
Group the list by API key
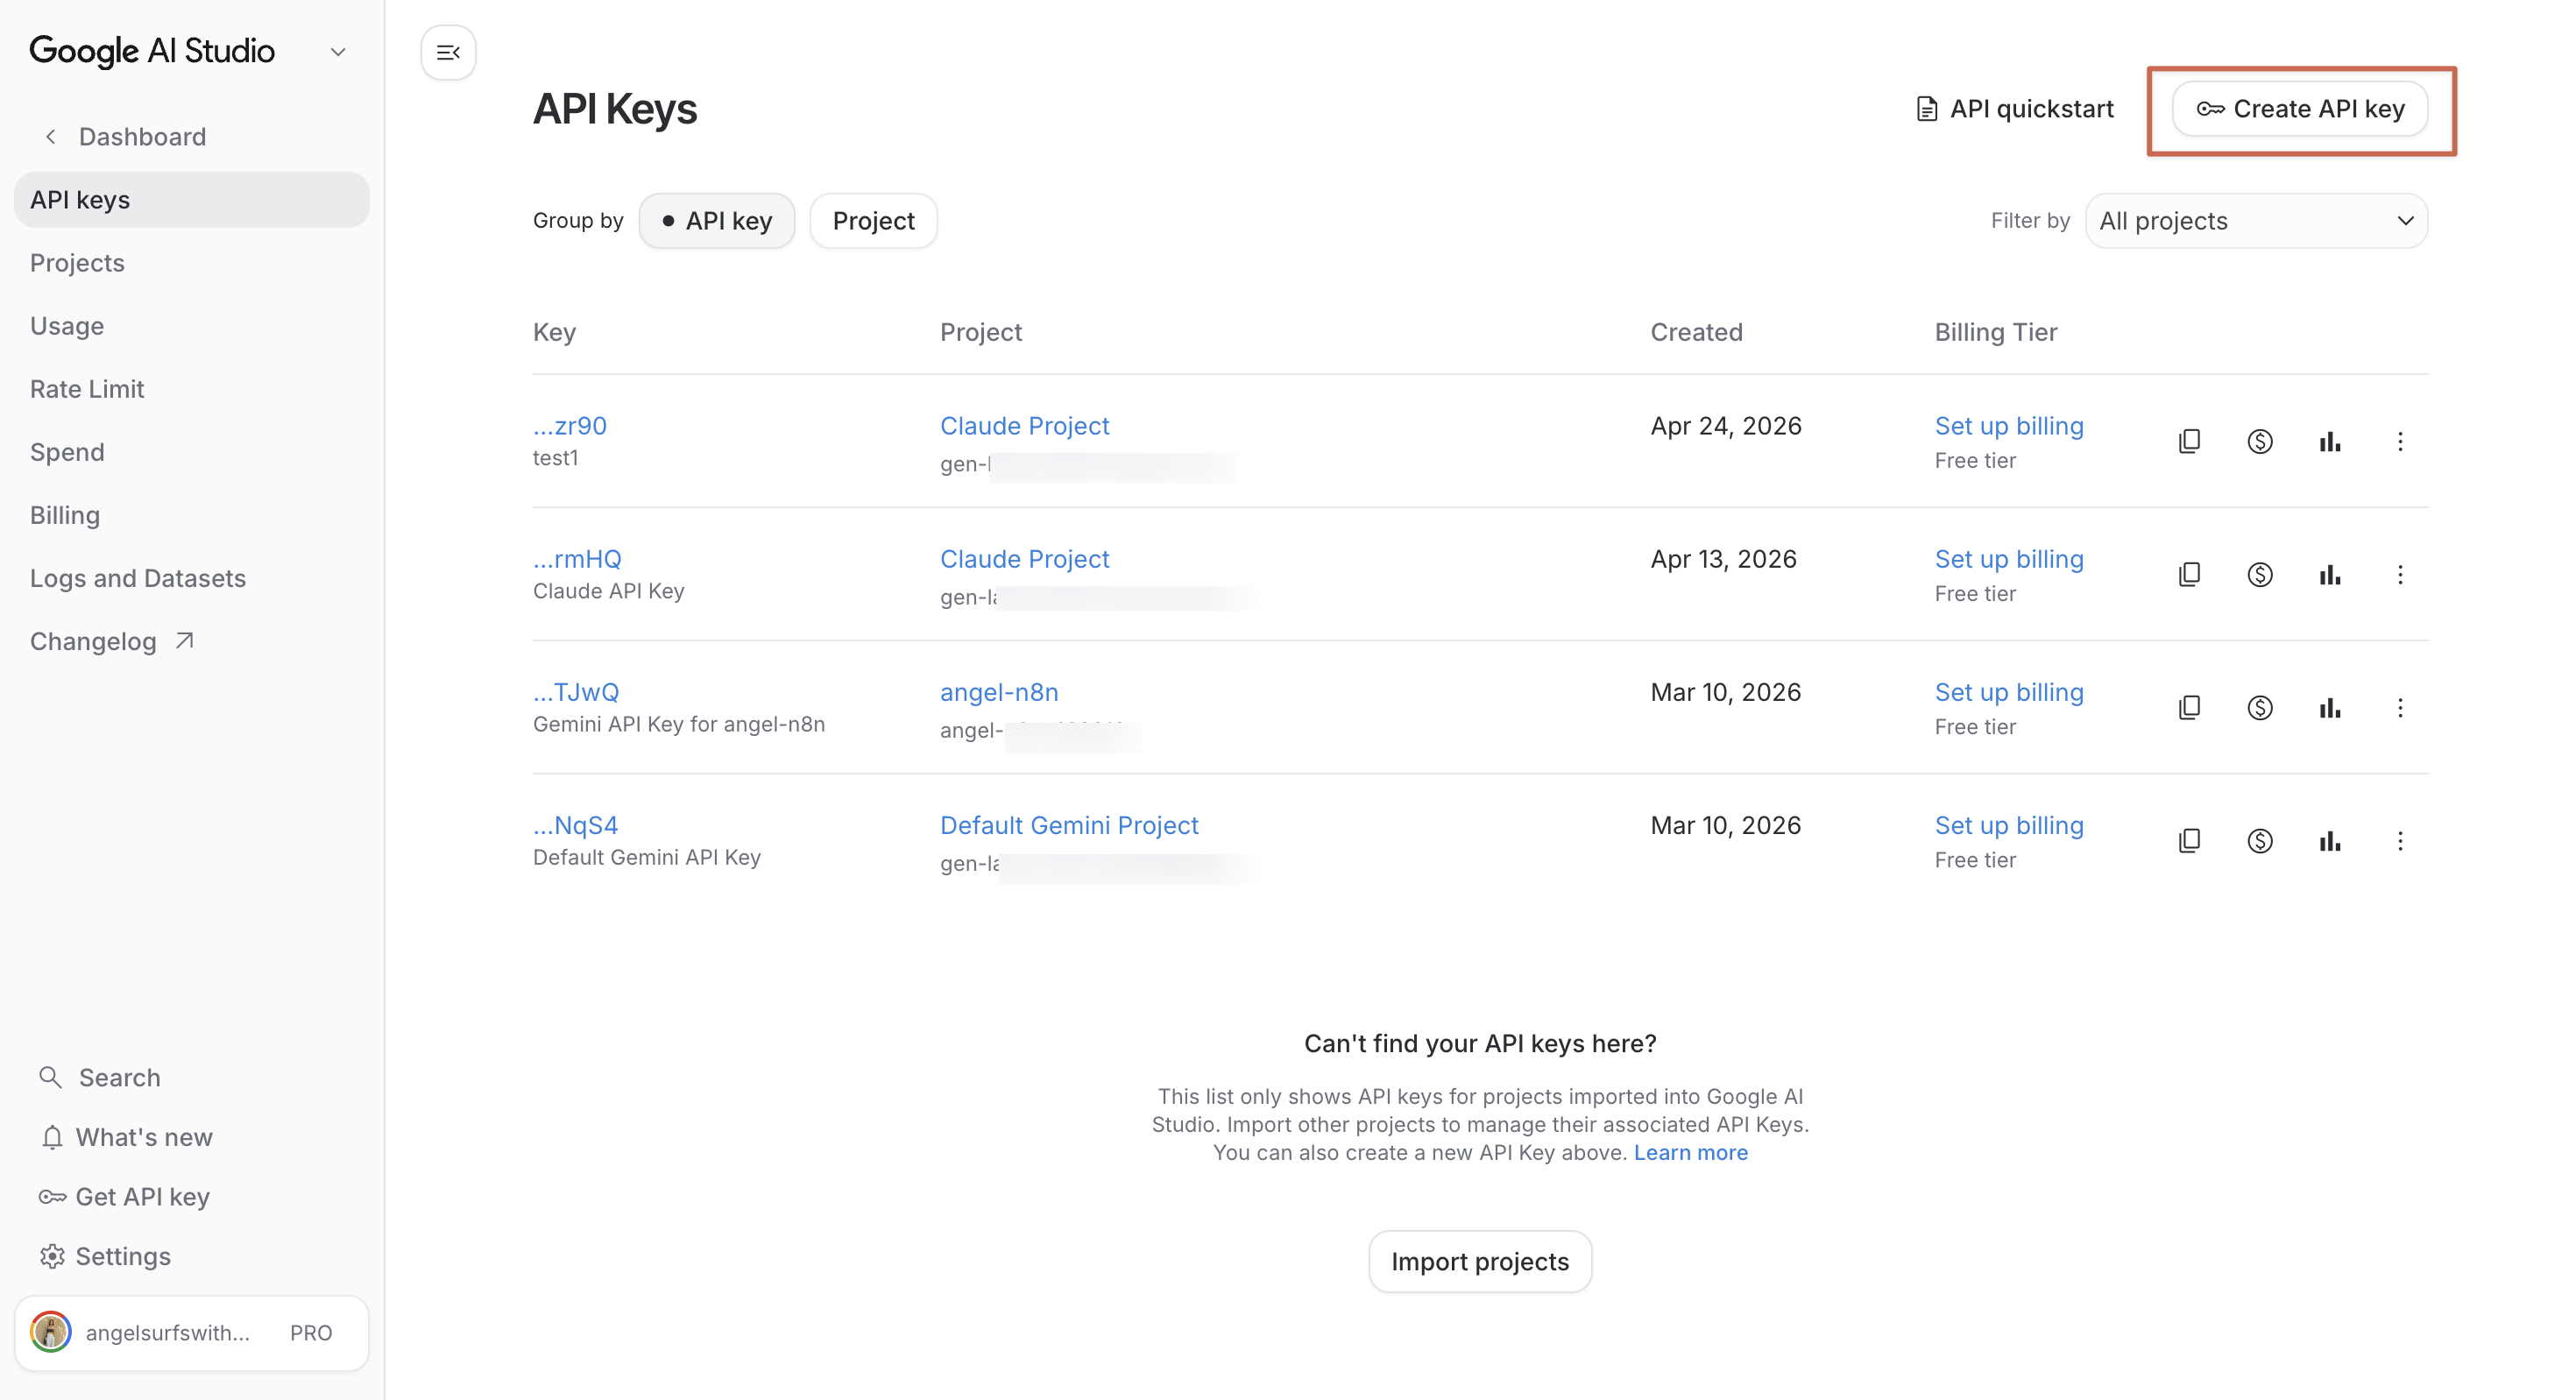pos(716,221)
